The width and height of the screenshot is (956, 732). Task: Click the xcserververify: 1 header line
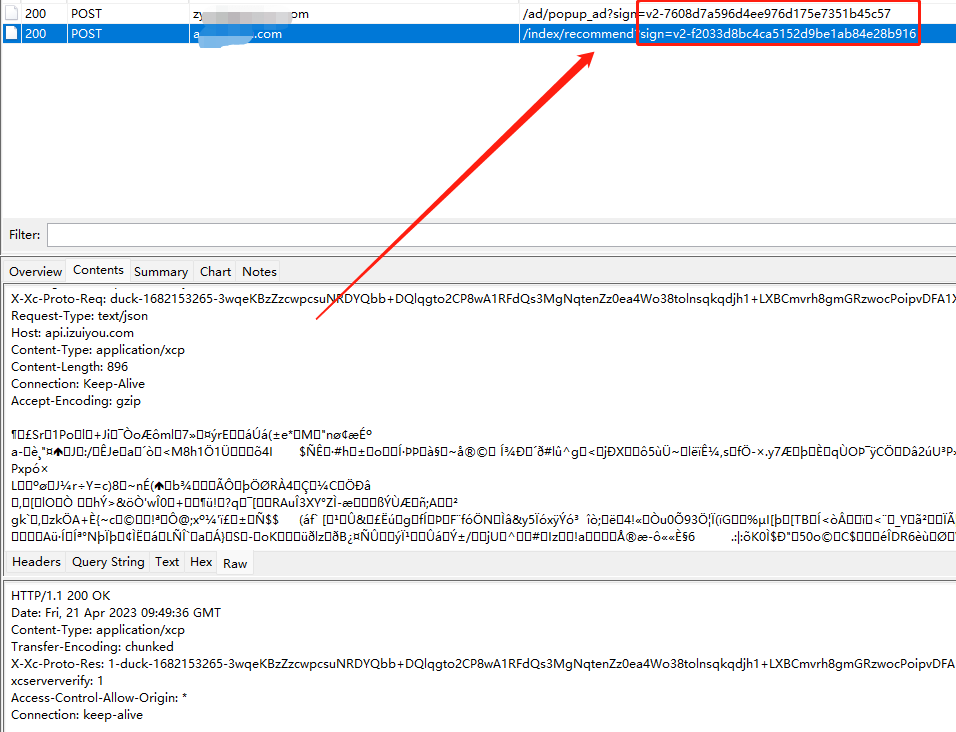(x=57, y=681)
